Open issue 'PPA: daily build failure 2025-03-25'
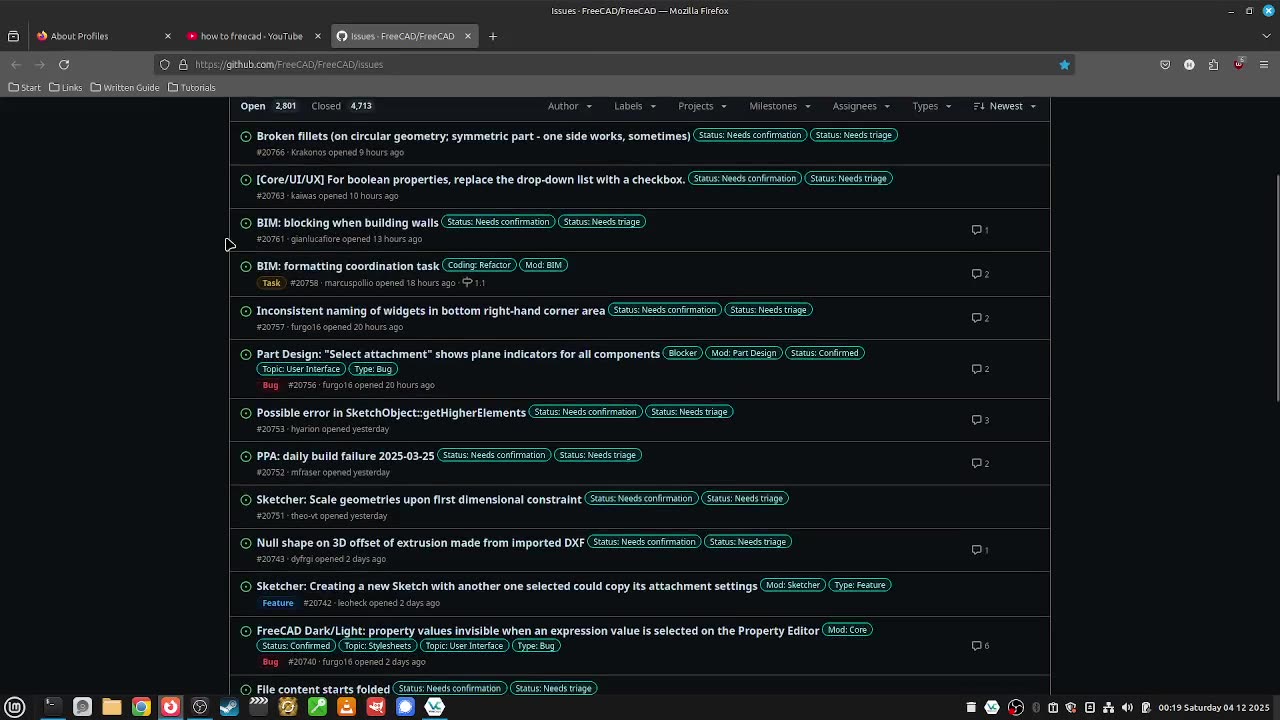 345,456
